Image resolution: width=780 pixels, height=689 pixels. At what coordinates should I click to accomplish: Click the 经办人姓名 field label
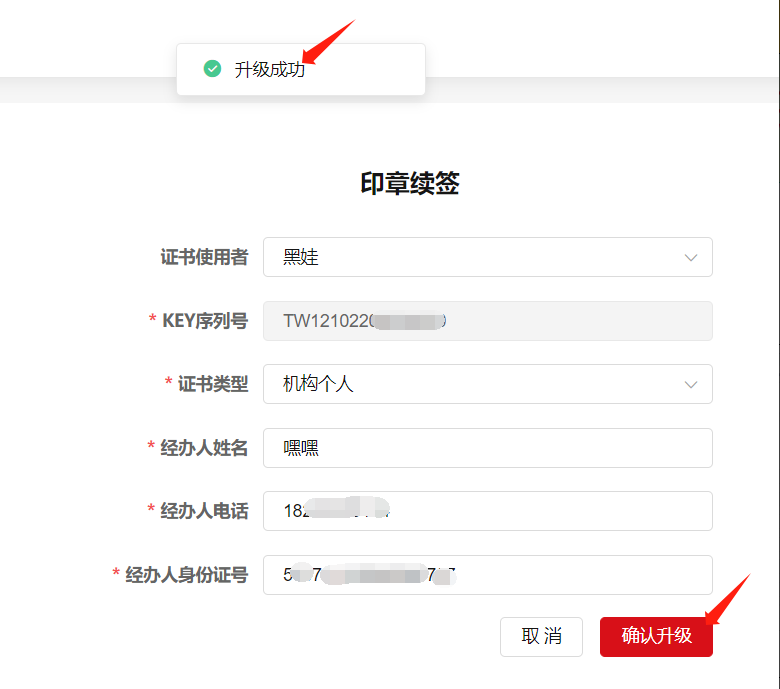click(204, 448)
